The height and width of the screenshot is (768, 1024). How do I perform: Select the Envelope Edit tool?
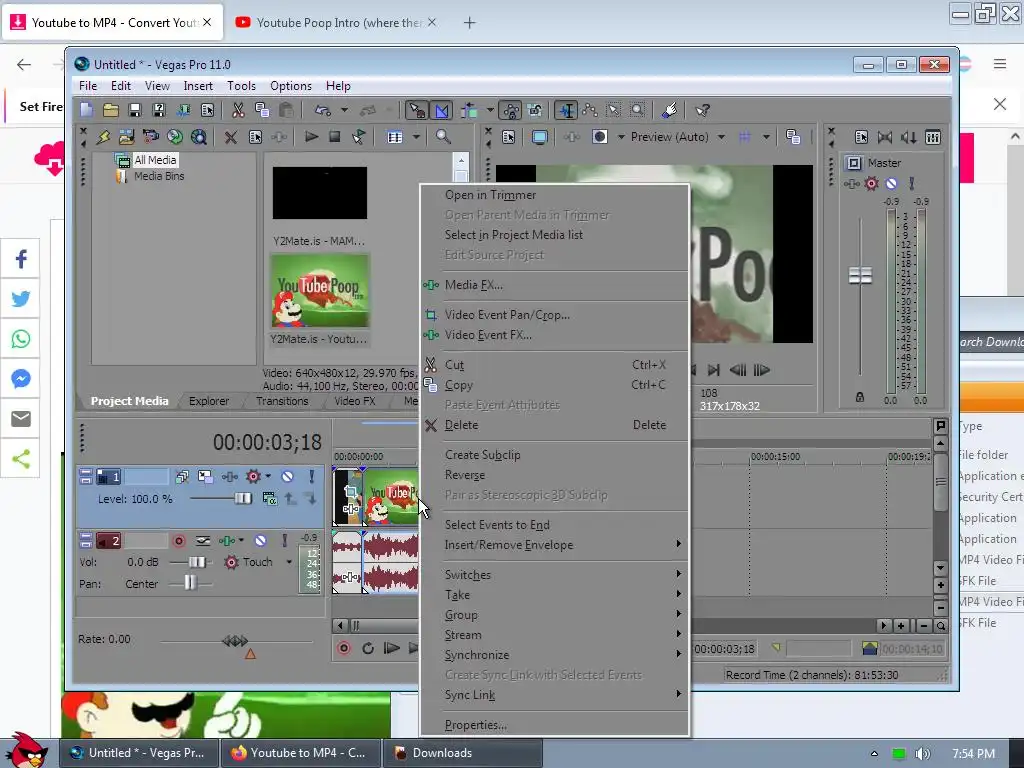[x=590, y=110]
